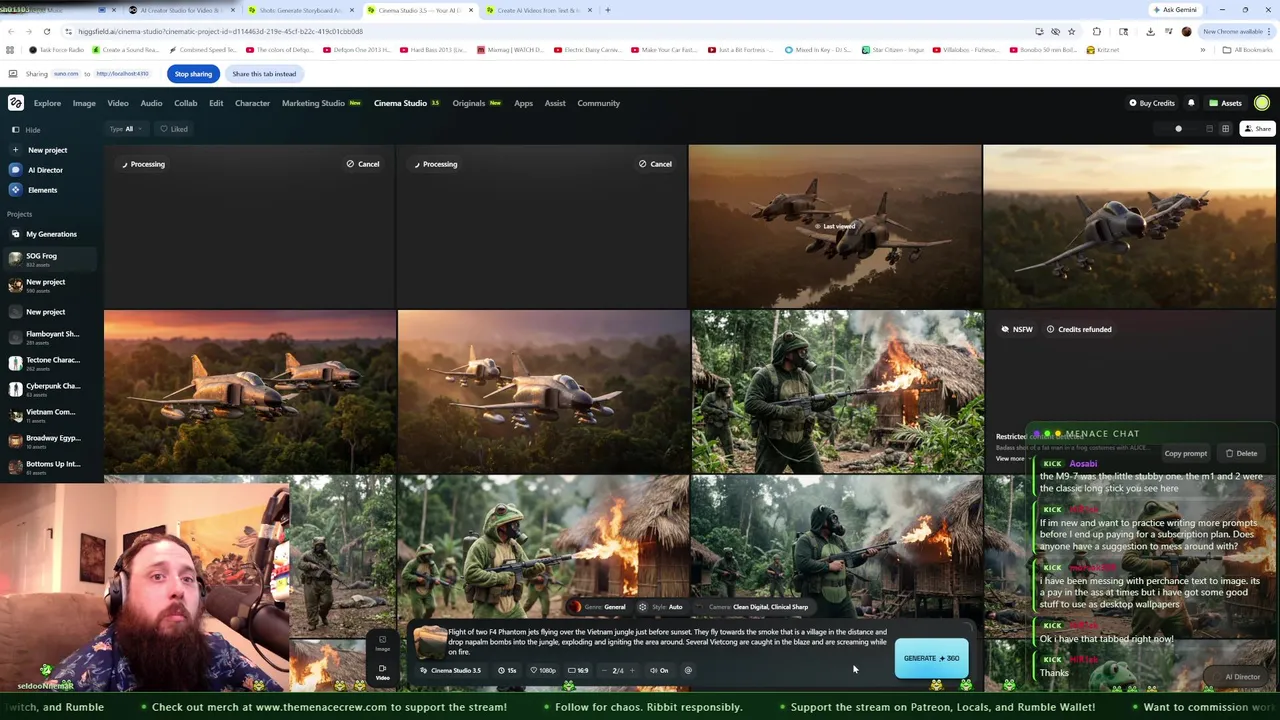Click the GENERATE button

[x=932, y=658]
